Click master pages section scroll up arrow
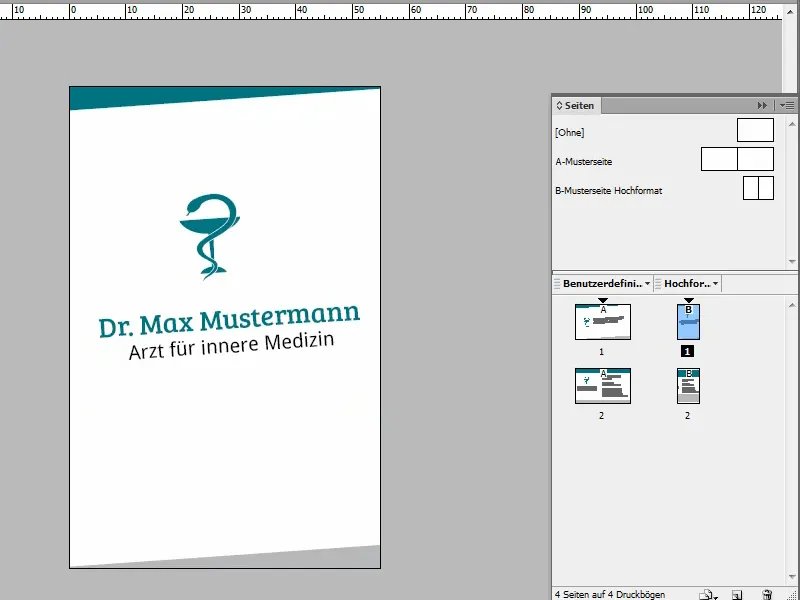This screenshot has width=800, height=600. (792, 124)
